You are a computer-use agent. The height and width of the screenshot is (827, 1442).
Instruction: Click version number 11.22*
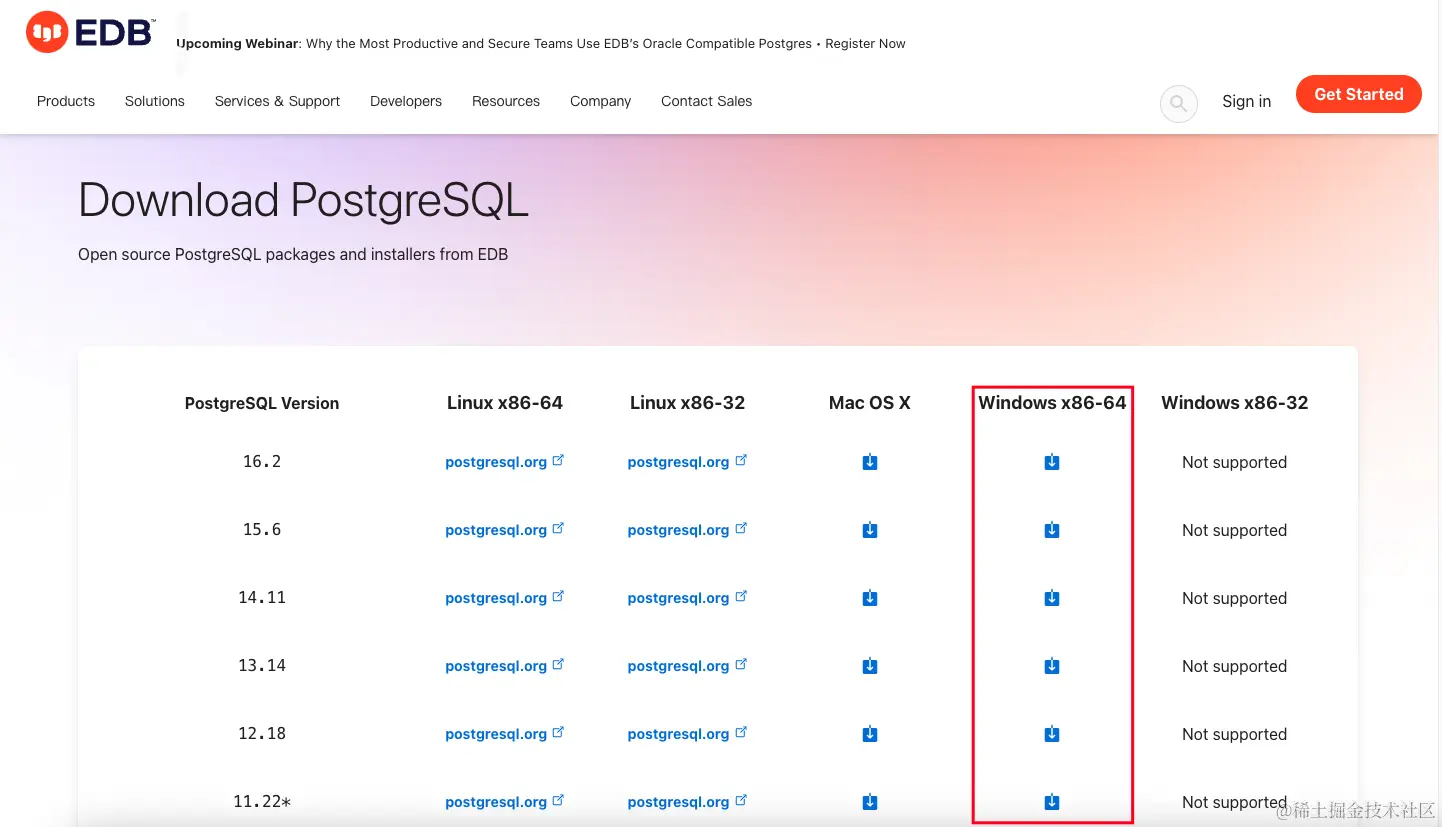click(262, 802)
